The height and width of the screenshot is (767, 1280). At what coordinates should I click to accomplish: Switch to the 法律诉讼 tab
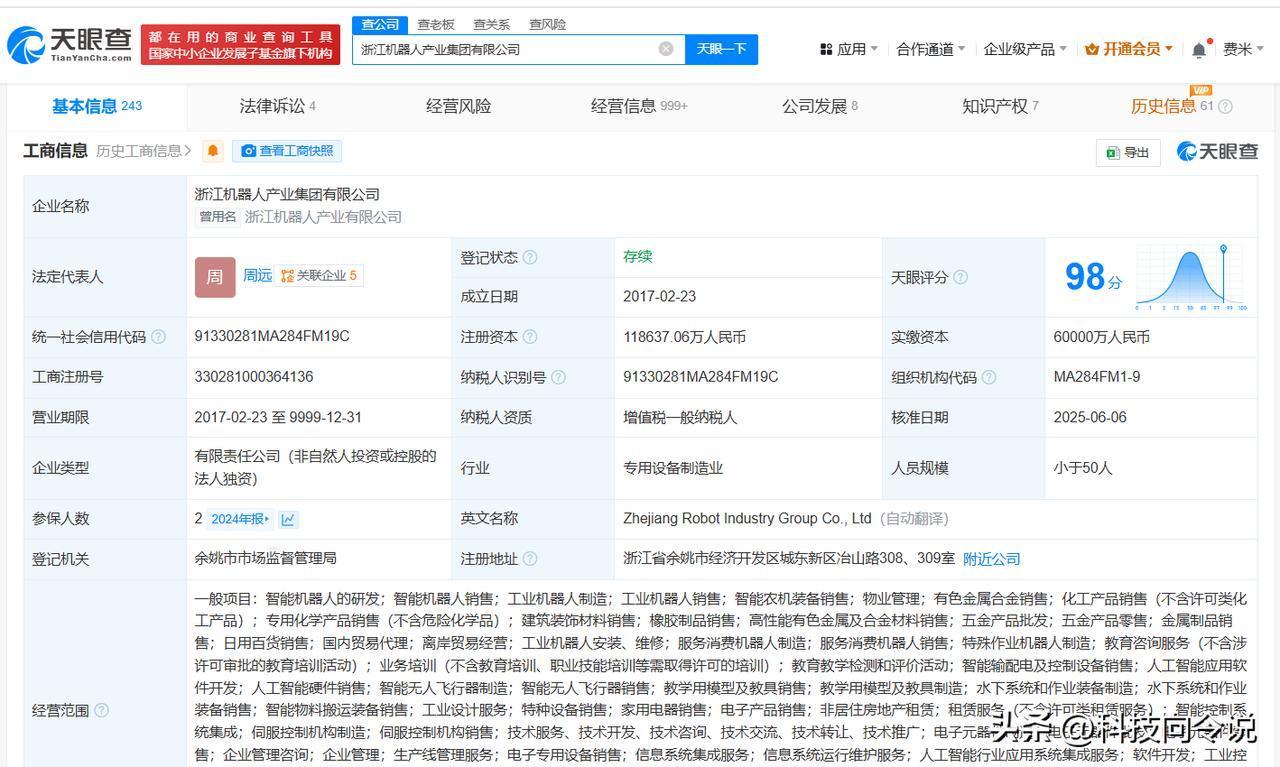click(278, 106)
